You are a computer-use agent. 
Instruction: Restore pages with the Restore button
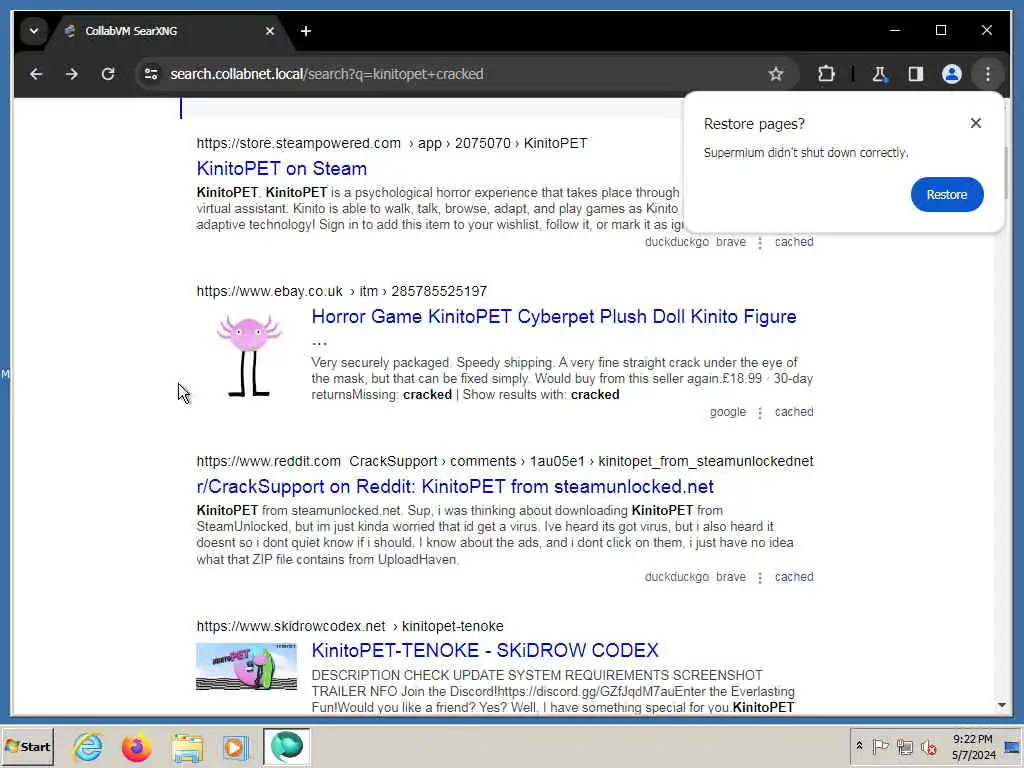point(946,194)
